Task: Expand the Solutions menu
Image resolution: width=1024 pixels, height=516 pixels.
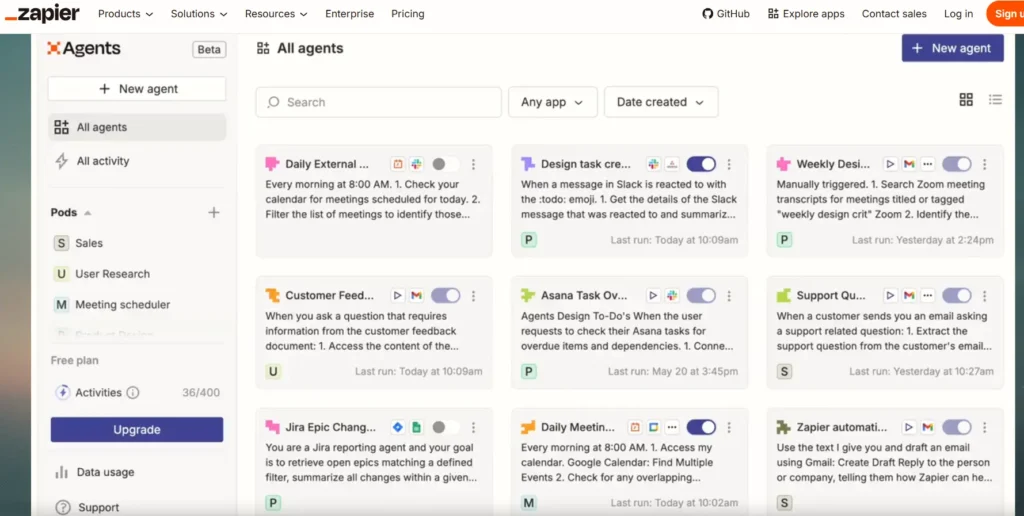Action: (x=199, y=14)
